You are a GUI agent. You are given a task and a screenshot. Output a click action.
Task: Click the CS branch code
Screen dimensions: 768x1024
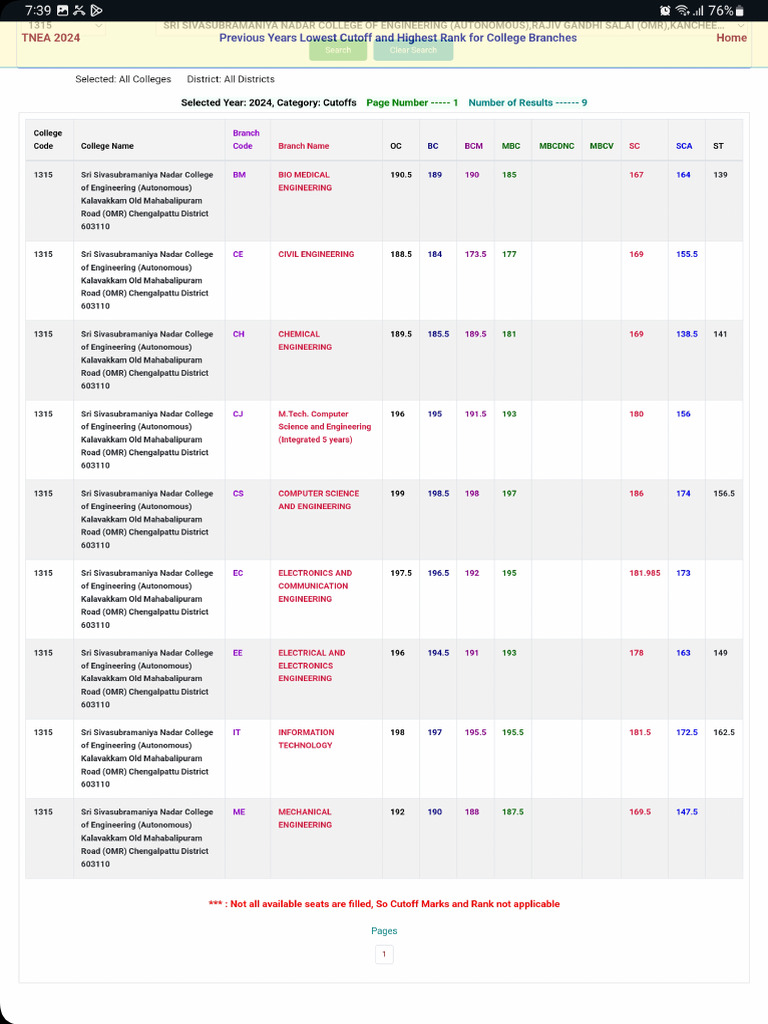click(238, 494)
